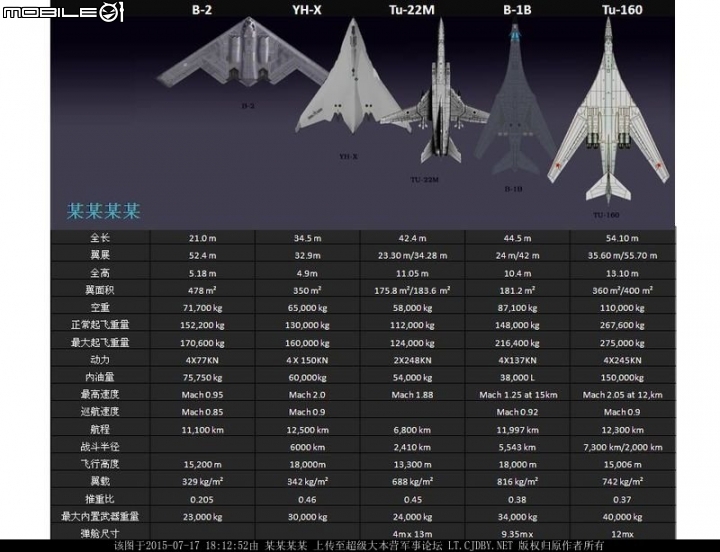Click the 巡航速度 row label
This screenshot has width=720, height=552.
100,411
